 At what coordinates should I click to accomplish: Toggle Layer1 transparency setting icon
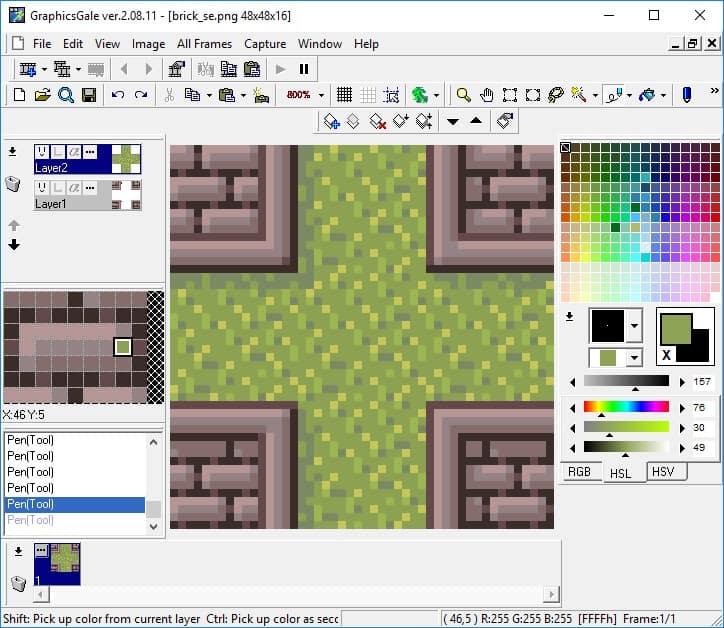[74, 187]
